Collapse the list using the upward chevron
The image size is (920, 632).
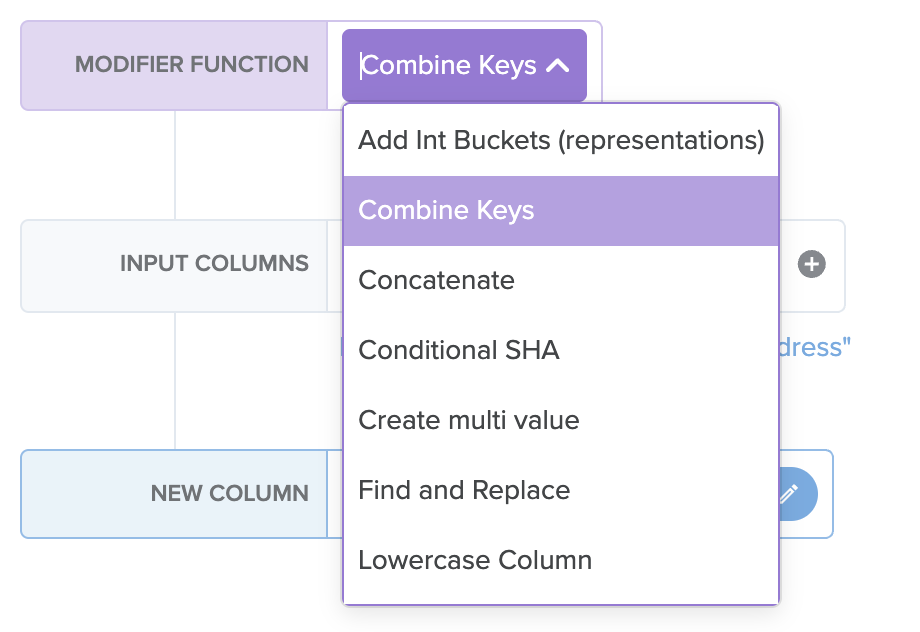[558, 66]
